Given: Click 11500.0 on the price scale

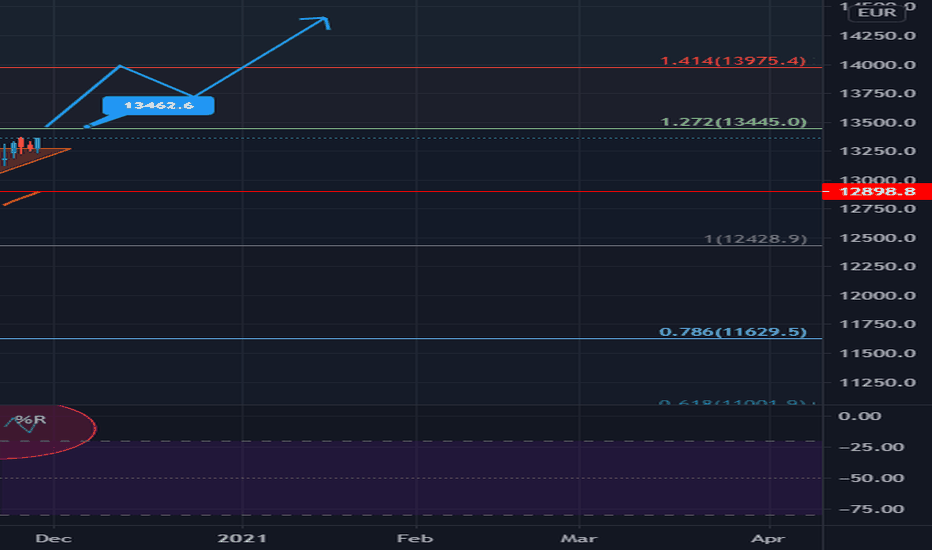Looking at the screenshot, I should (877, 353).
